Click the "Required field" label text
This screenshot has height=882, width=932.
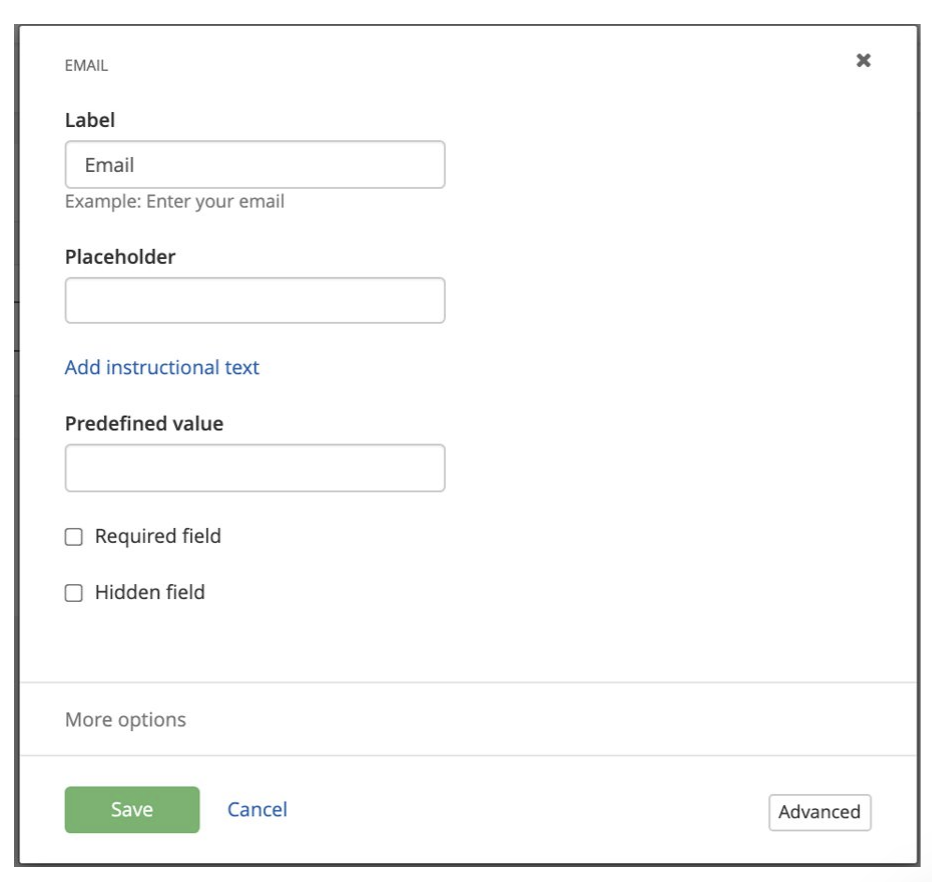pos(158,536)
